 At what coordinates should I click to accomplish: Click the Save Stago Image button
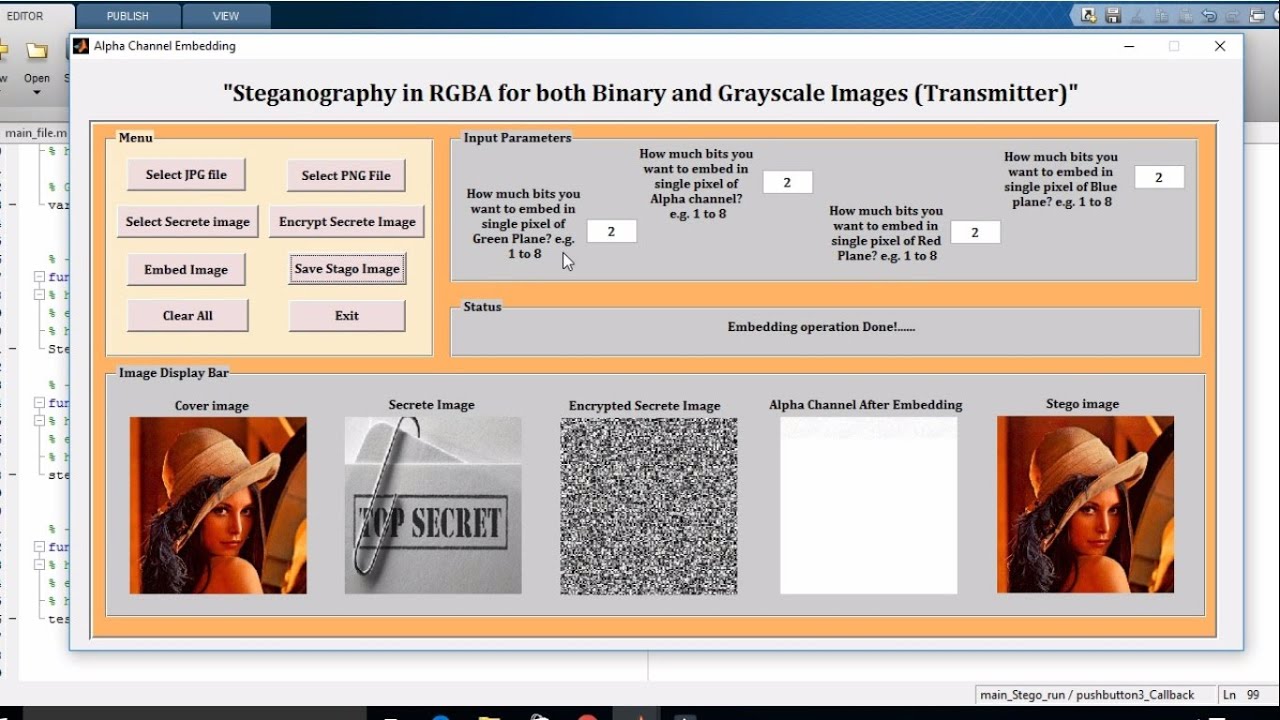pyautogui.click(x=347, y=269)
